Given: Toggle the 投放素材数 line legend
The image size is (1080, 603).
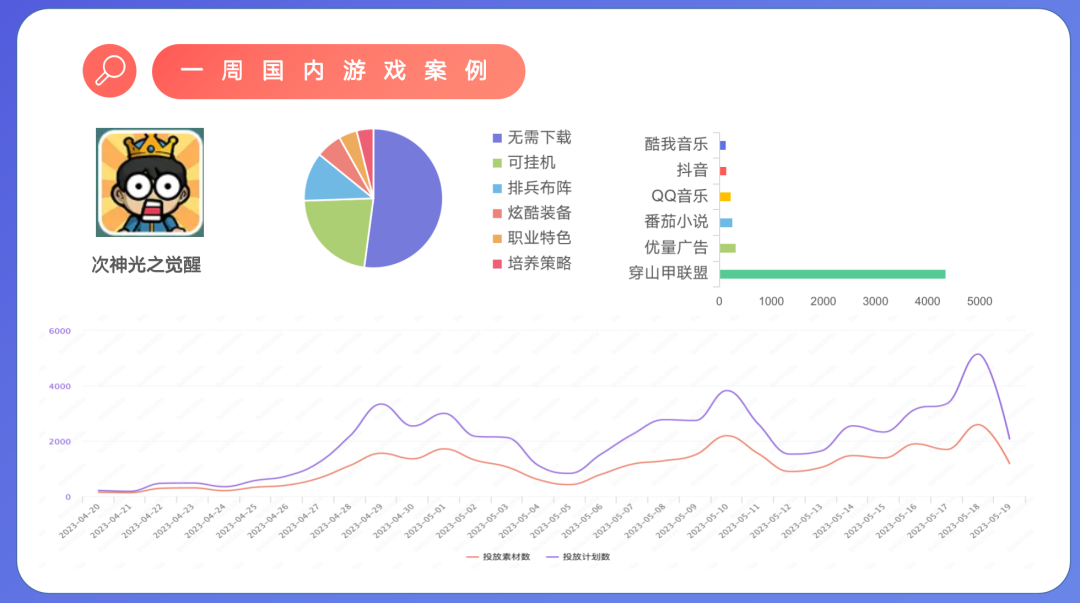Looking at the screenshot, I should pos(499,557).
